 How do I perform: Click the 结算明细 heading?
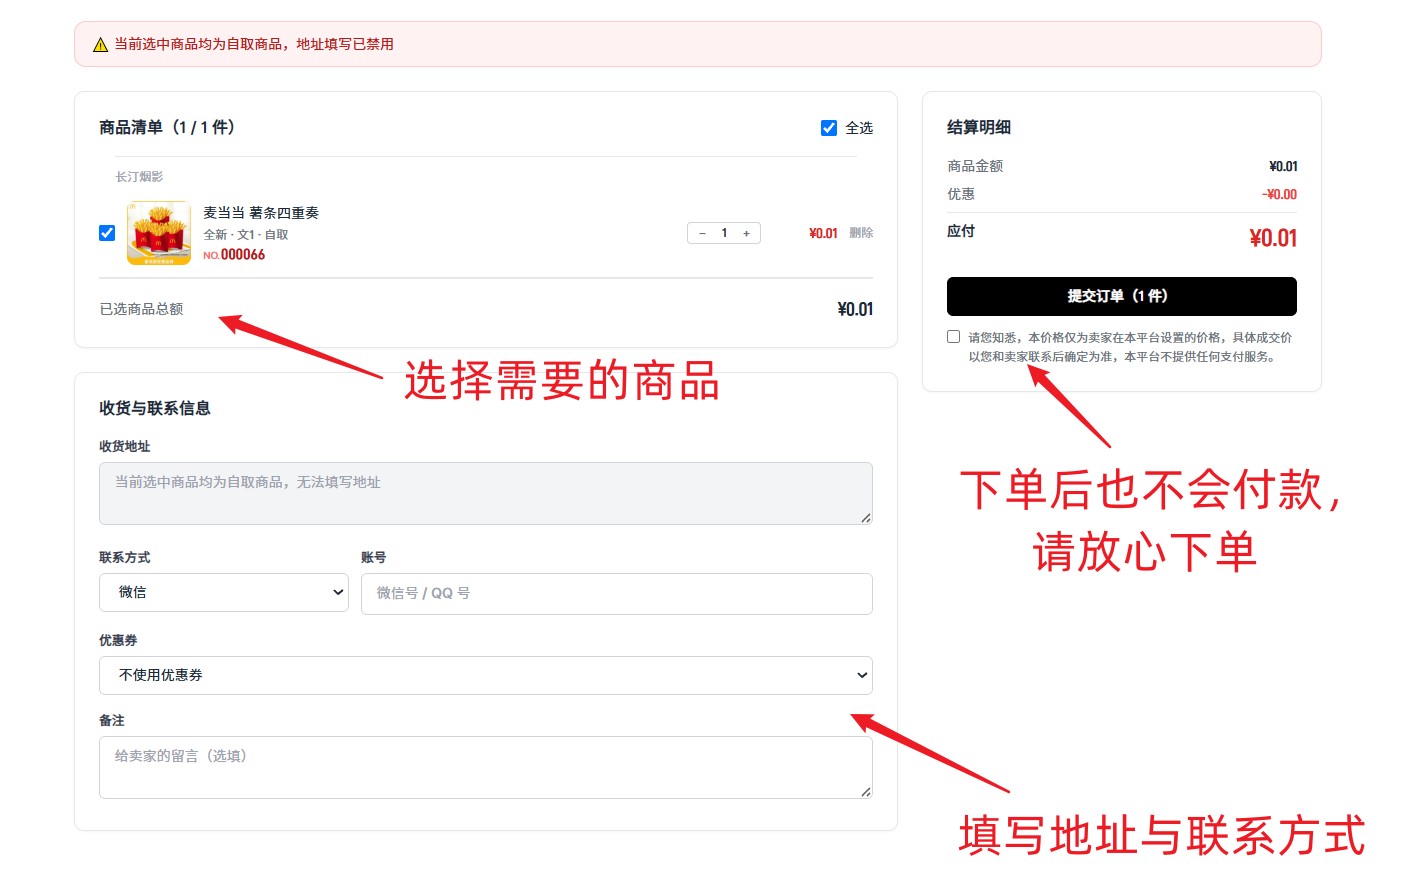(x=979, y=127)
